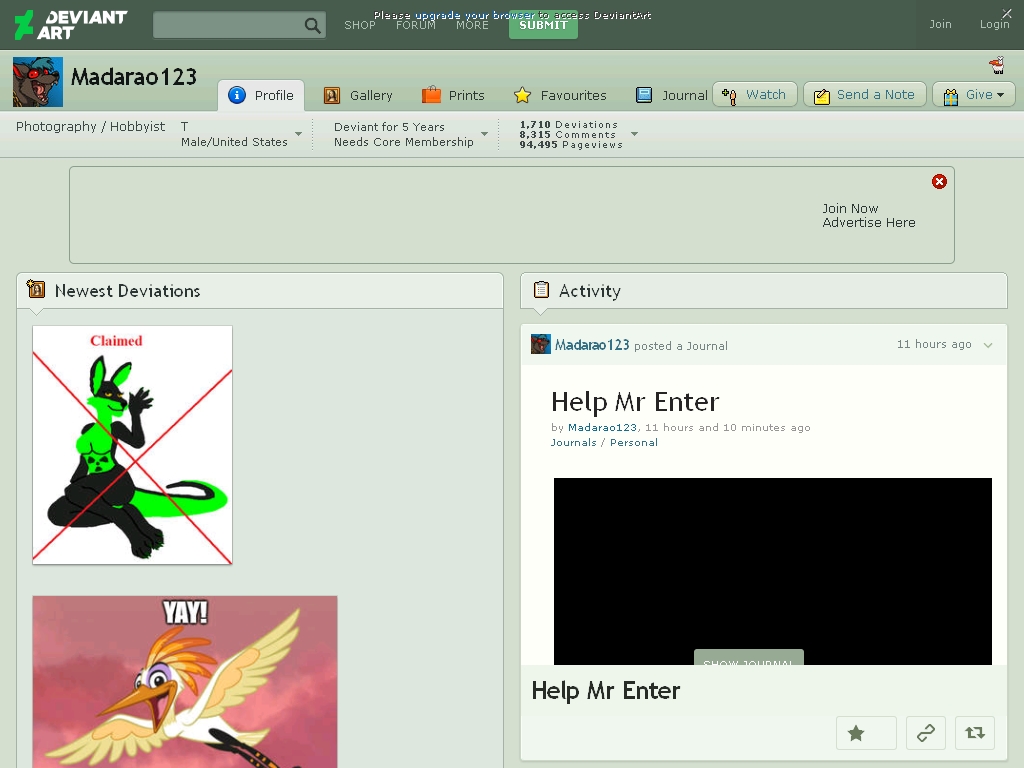Image resolution: width=1024 pixels, height=768 pixels.
Task: Open Madarao123's profile avatar
Action: pyautogui.click(x=38, y=82)
